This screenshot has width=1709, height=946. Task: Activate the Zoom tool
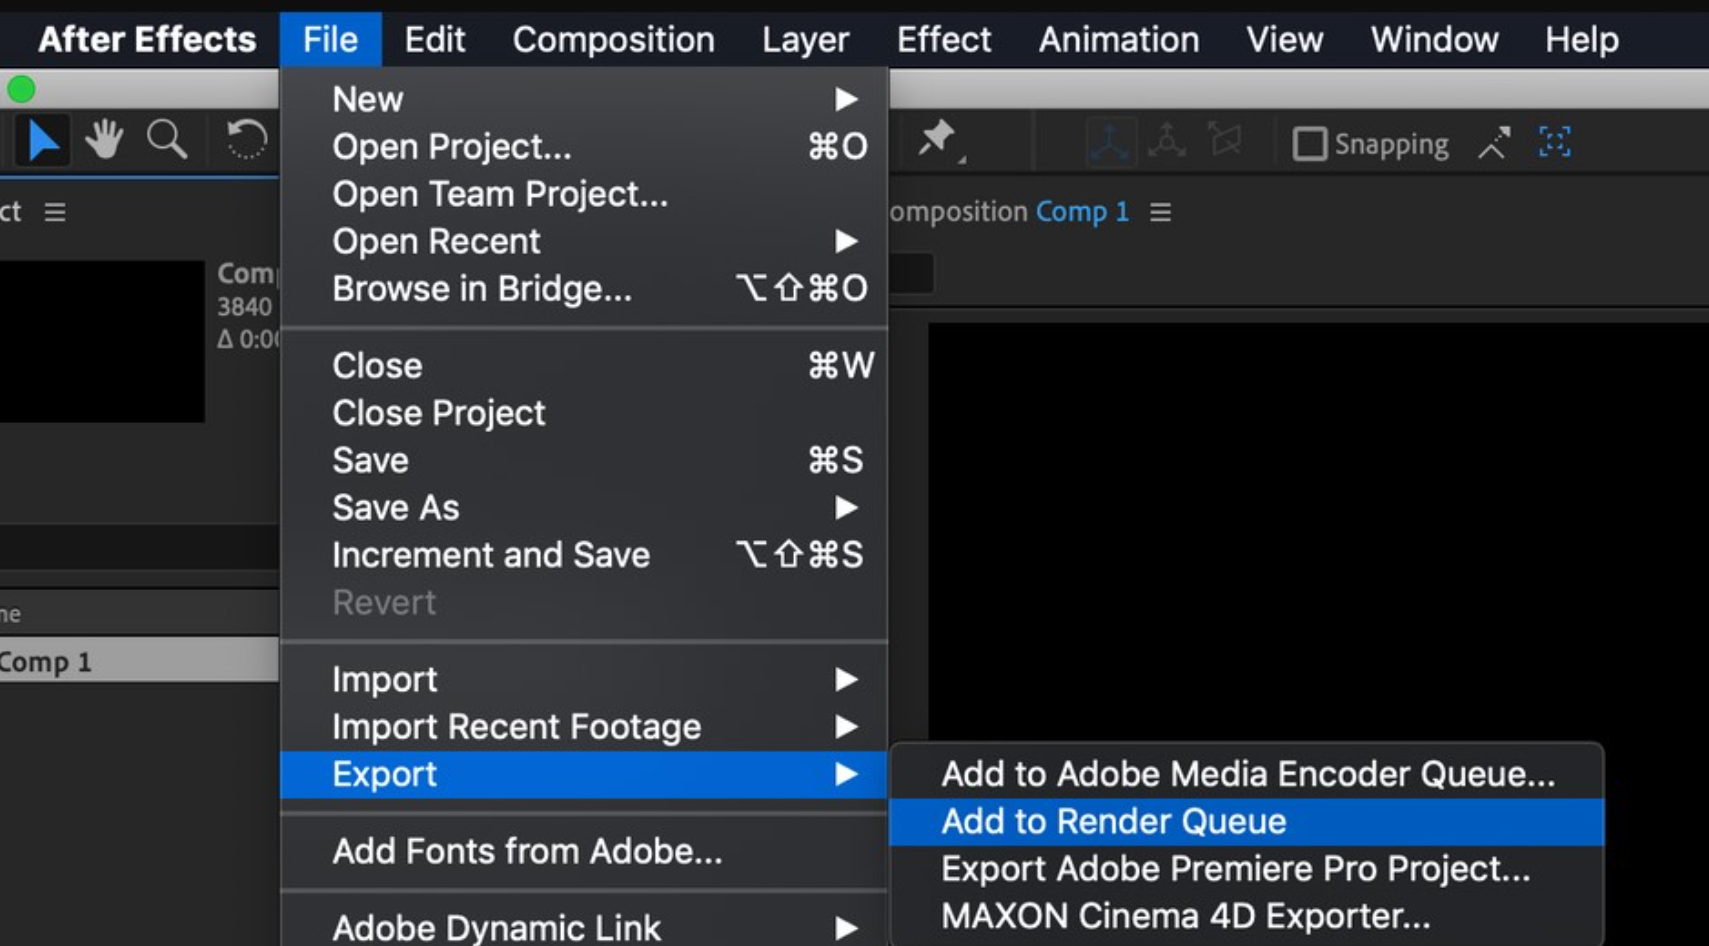coord(166,140)
